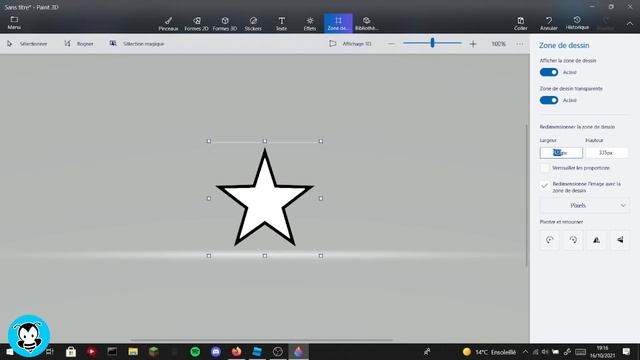Click the zoom slider handle
640x360 pixels.
(432, 43)
